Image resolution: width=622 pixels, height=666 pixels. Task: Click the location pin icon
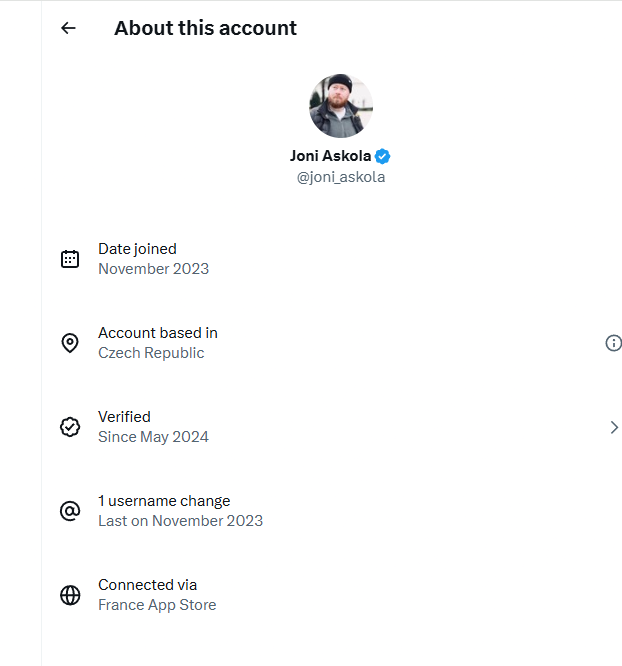pos(70,343)
